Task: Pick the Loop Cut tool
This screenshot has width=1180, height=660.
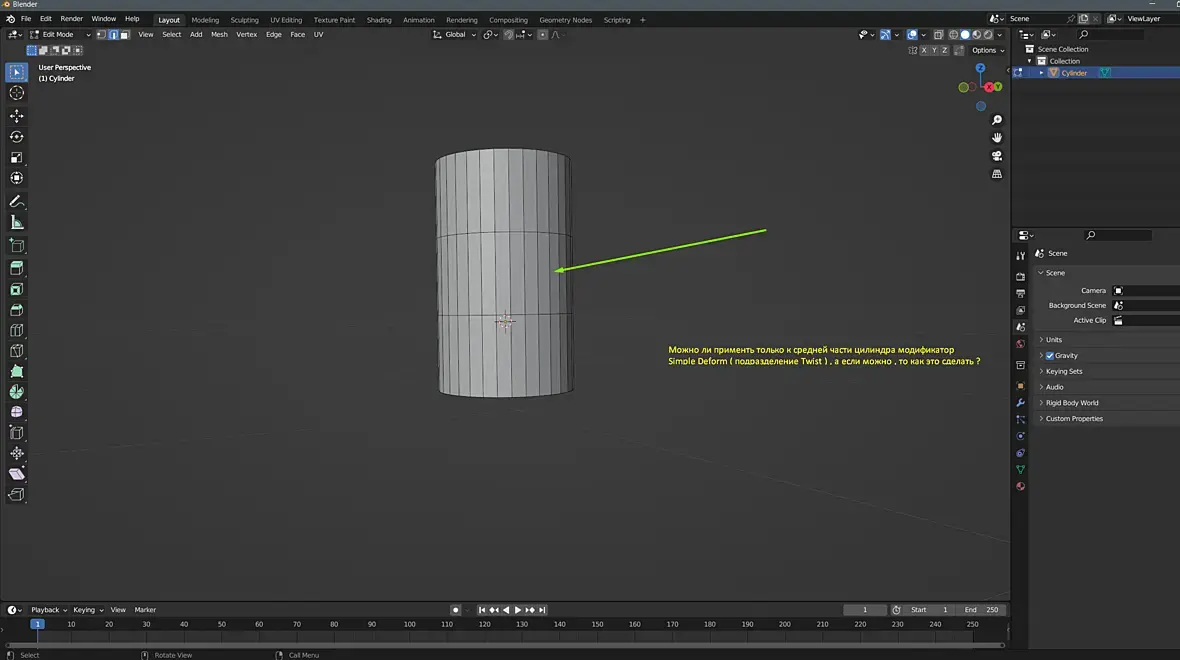Action: point(17,330)
